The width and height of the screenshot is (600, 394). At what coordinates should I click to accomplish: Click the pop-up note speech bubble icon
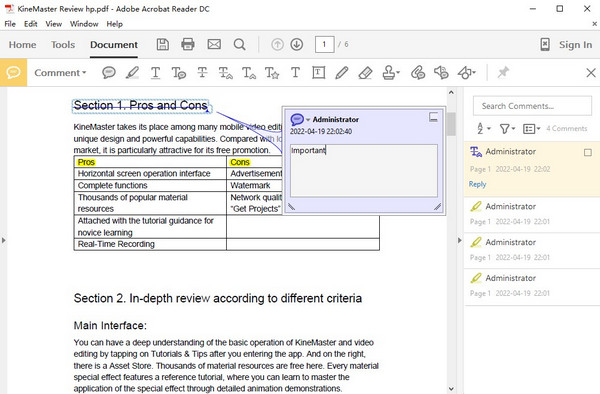(x=297, y=119)
